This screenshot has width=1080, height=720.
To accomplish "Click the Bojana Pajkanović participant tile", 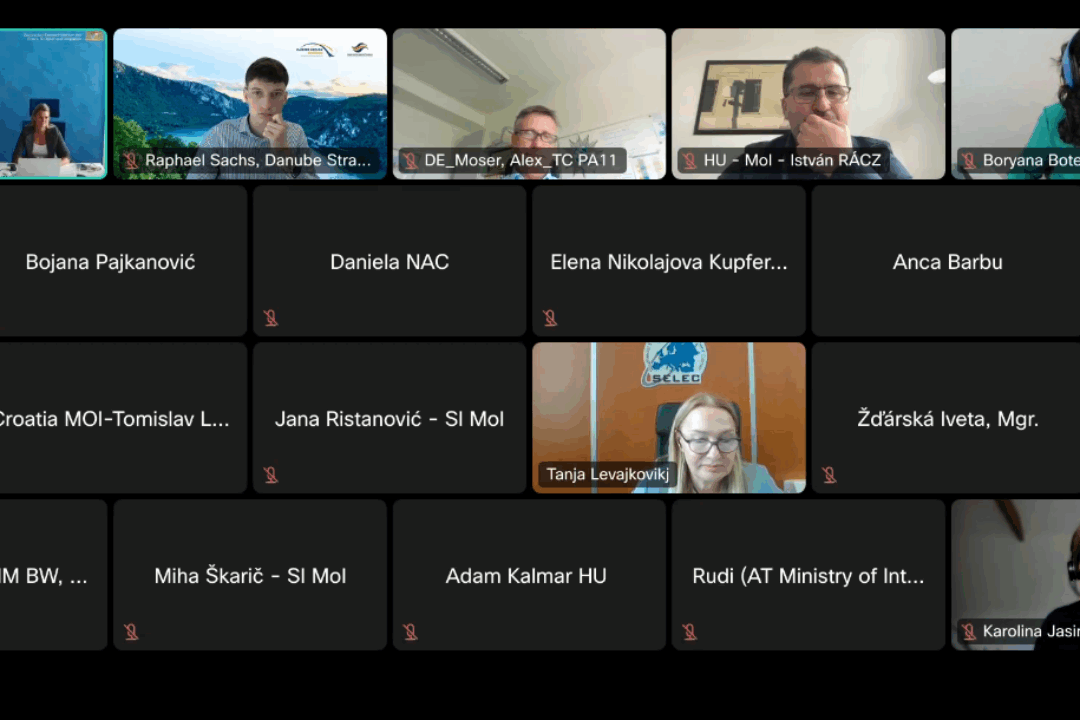I will [123, 260].
